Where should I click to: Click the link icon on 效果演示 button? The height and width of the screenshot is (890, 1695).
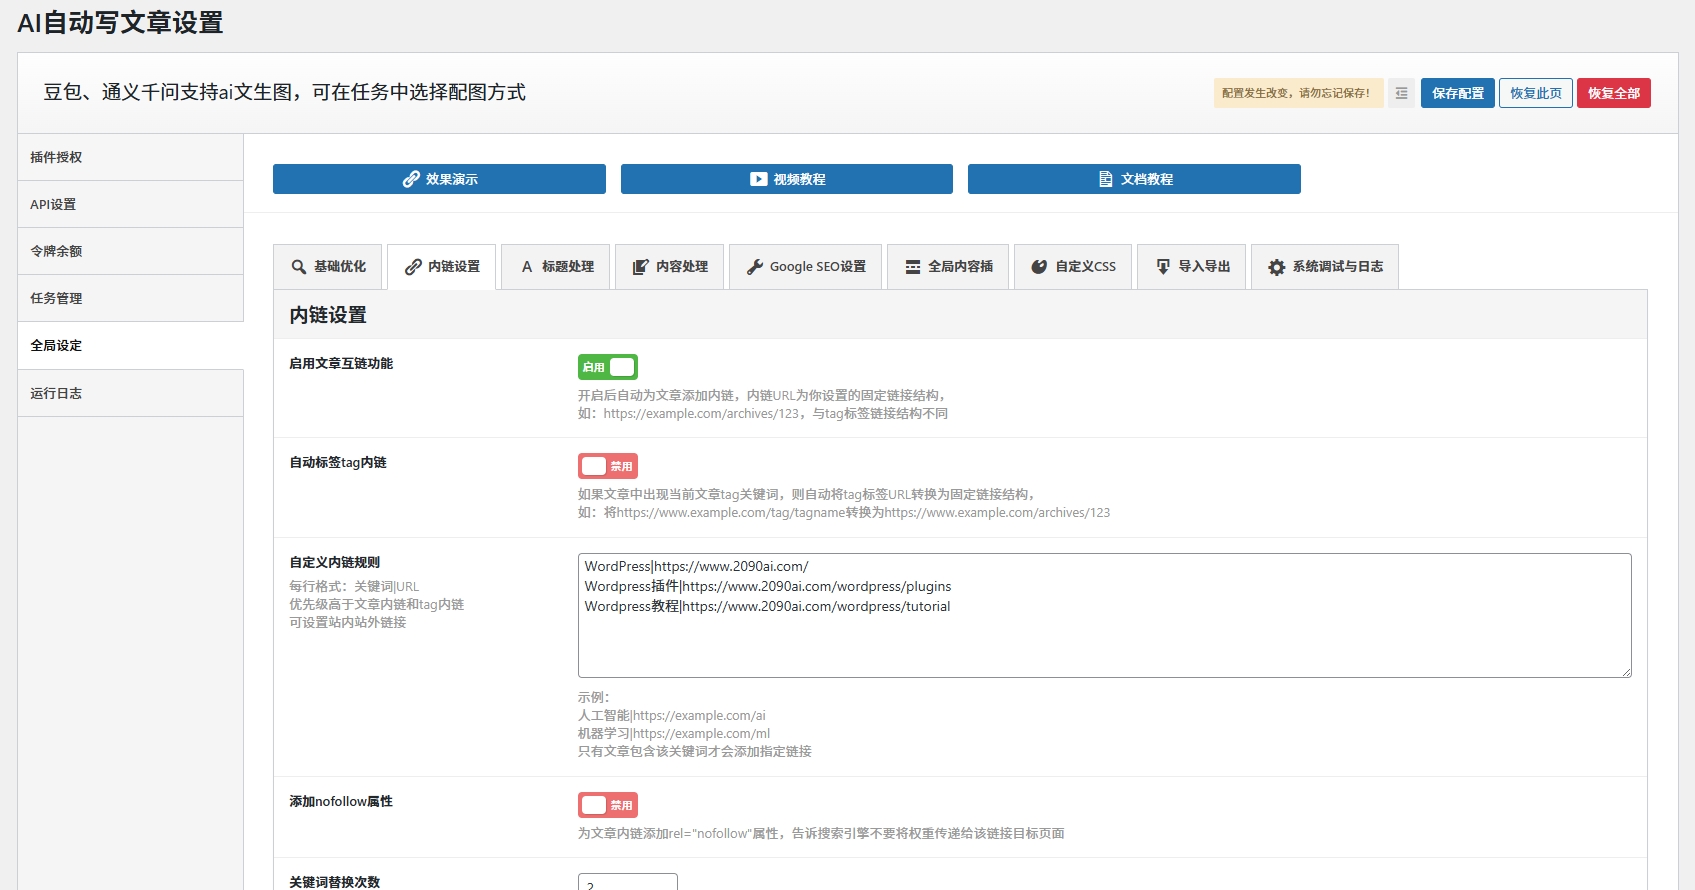tap(411, 179)
